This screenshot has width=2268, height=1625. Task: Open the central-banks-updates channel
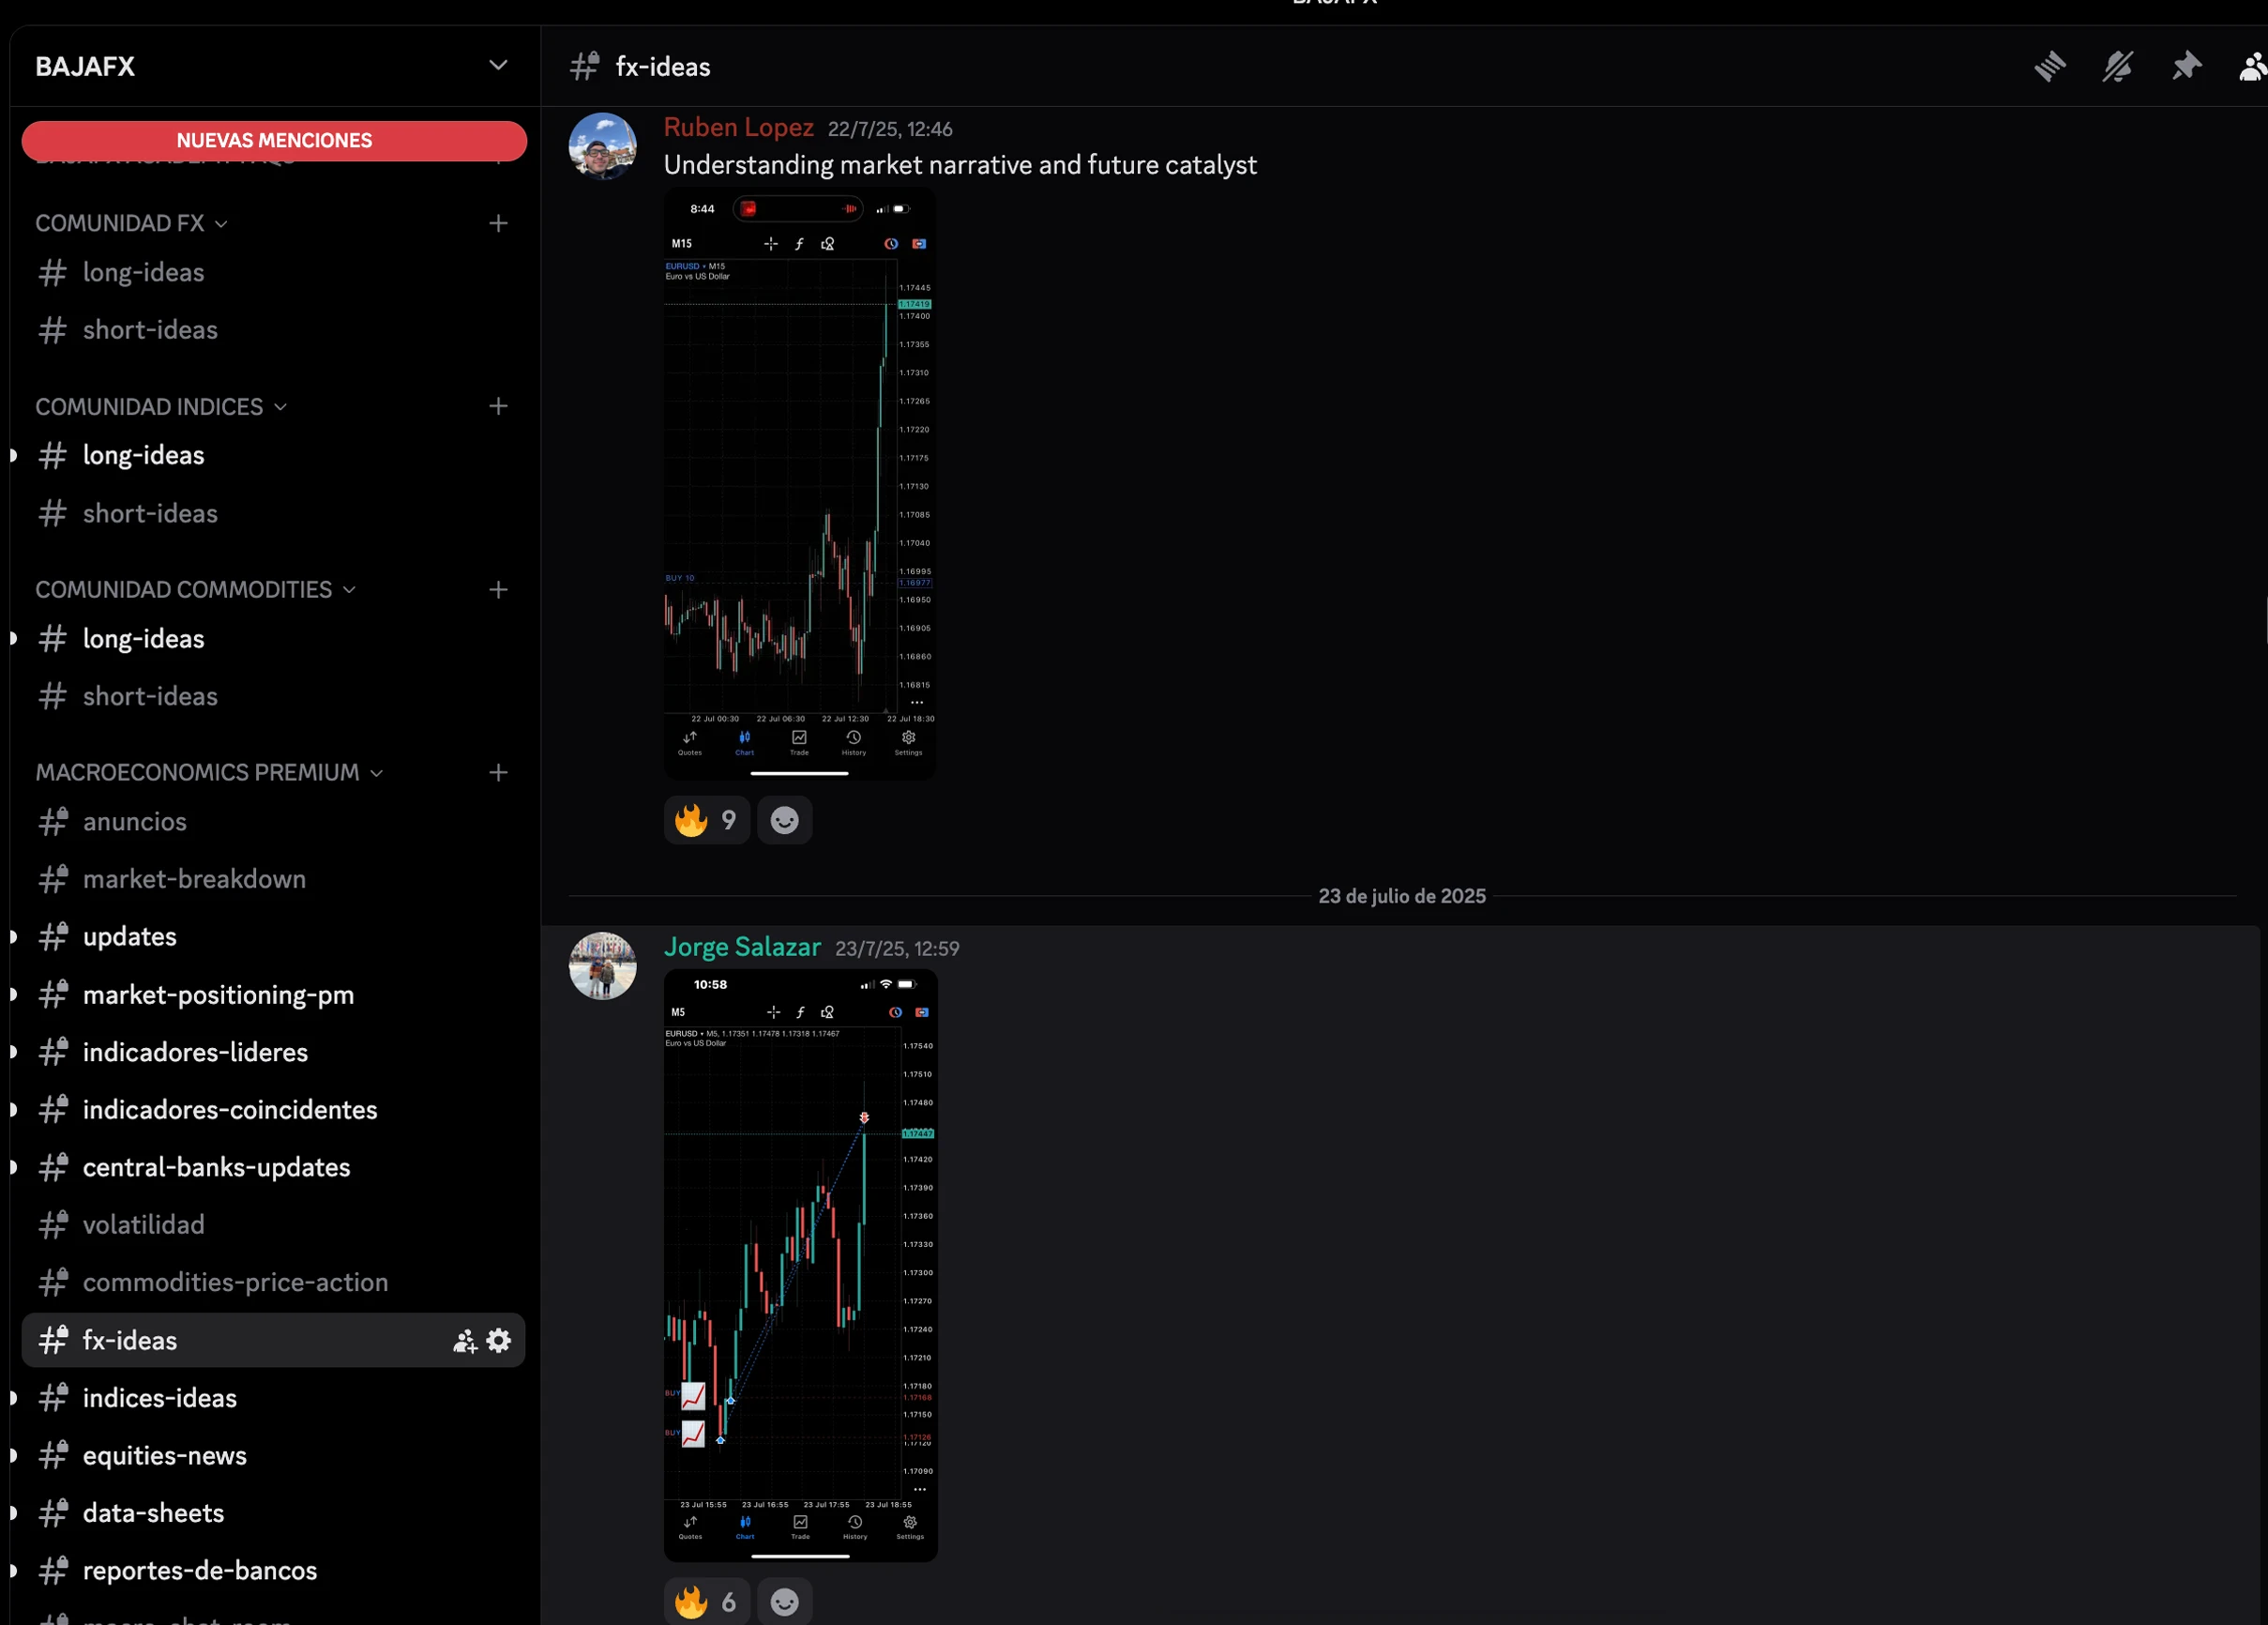(x=216, y=1167)
